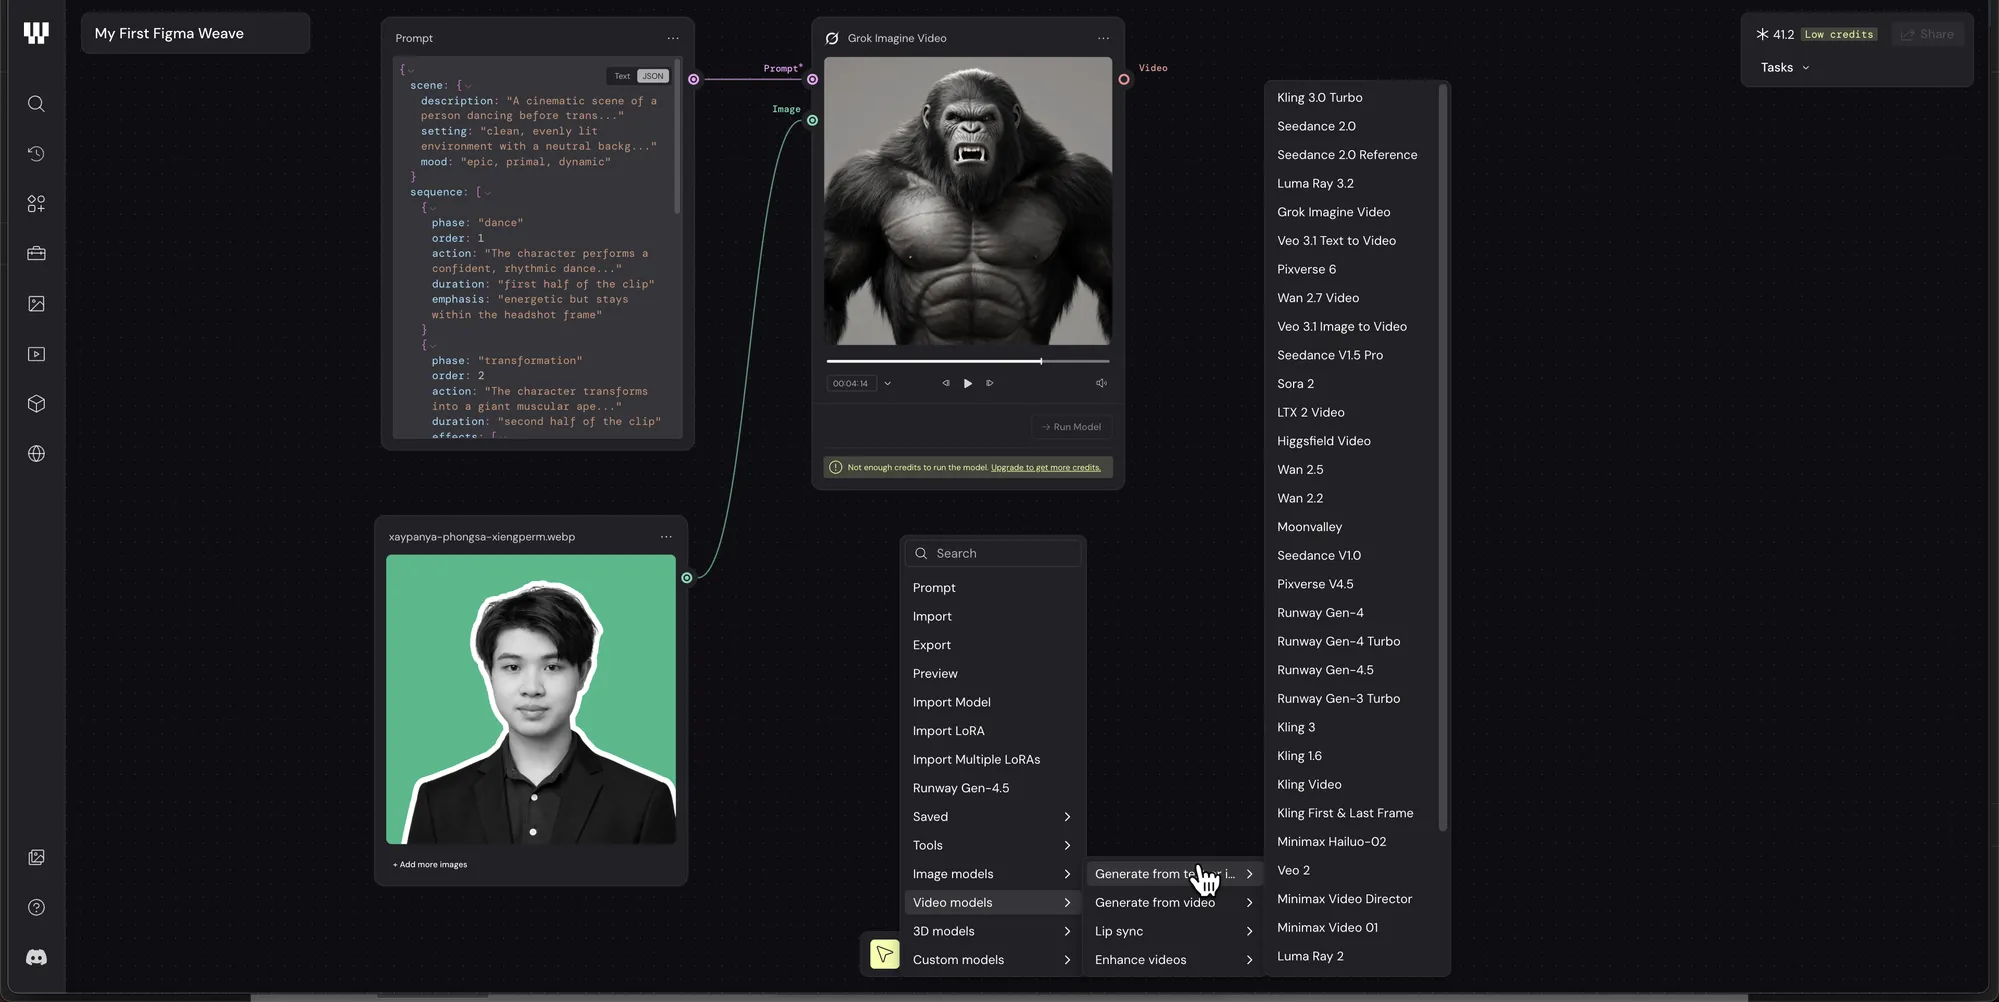Click Upgrade to get more credits link
The width and height of the screenshot is (1999, 1002).
pyautogui.click(x=1045, y=468)
